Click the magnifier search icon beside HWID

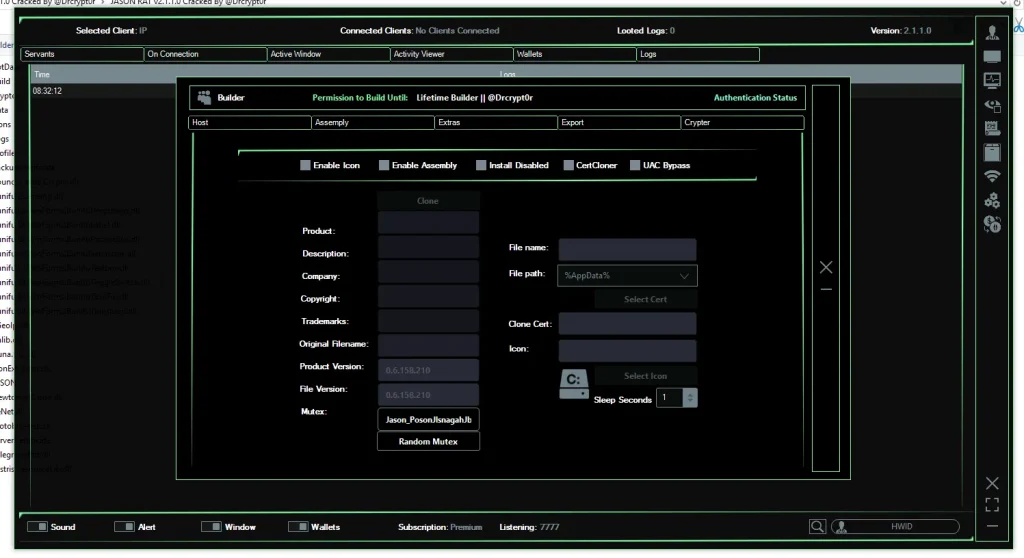point(817,527)
